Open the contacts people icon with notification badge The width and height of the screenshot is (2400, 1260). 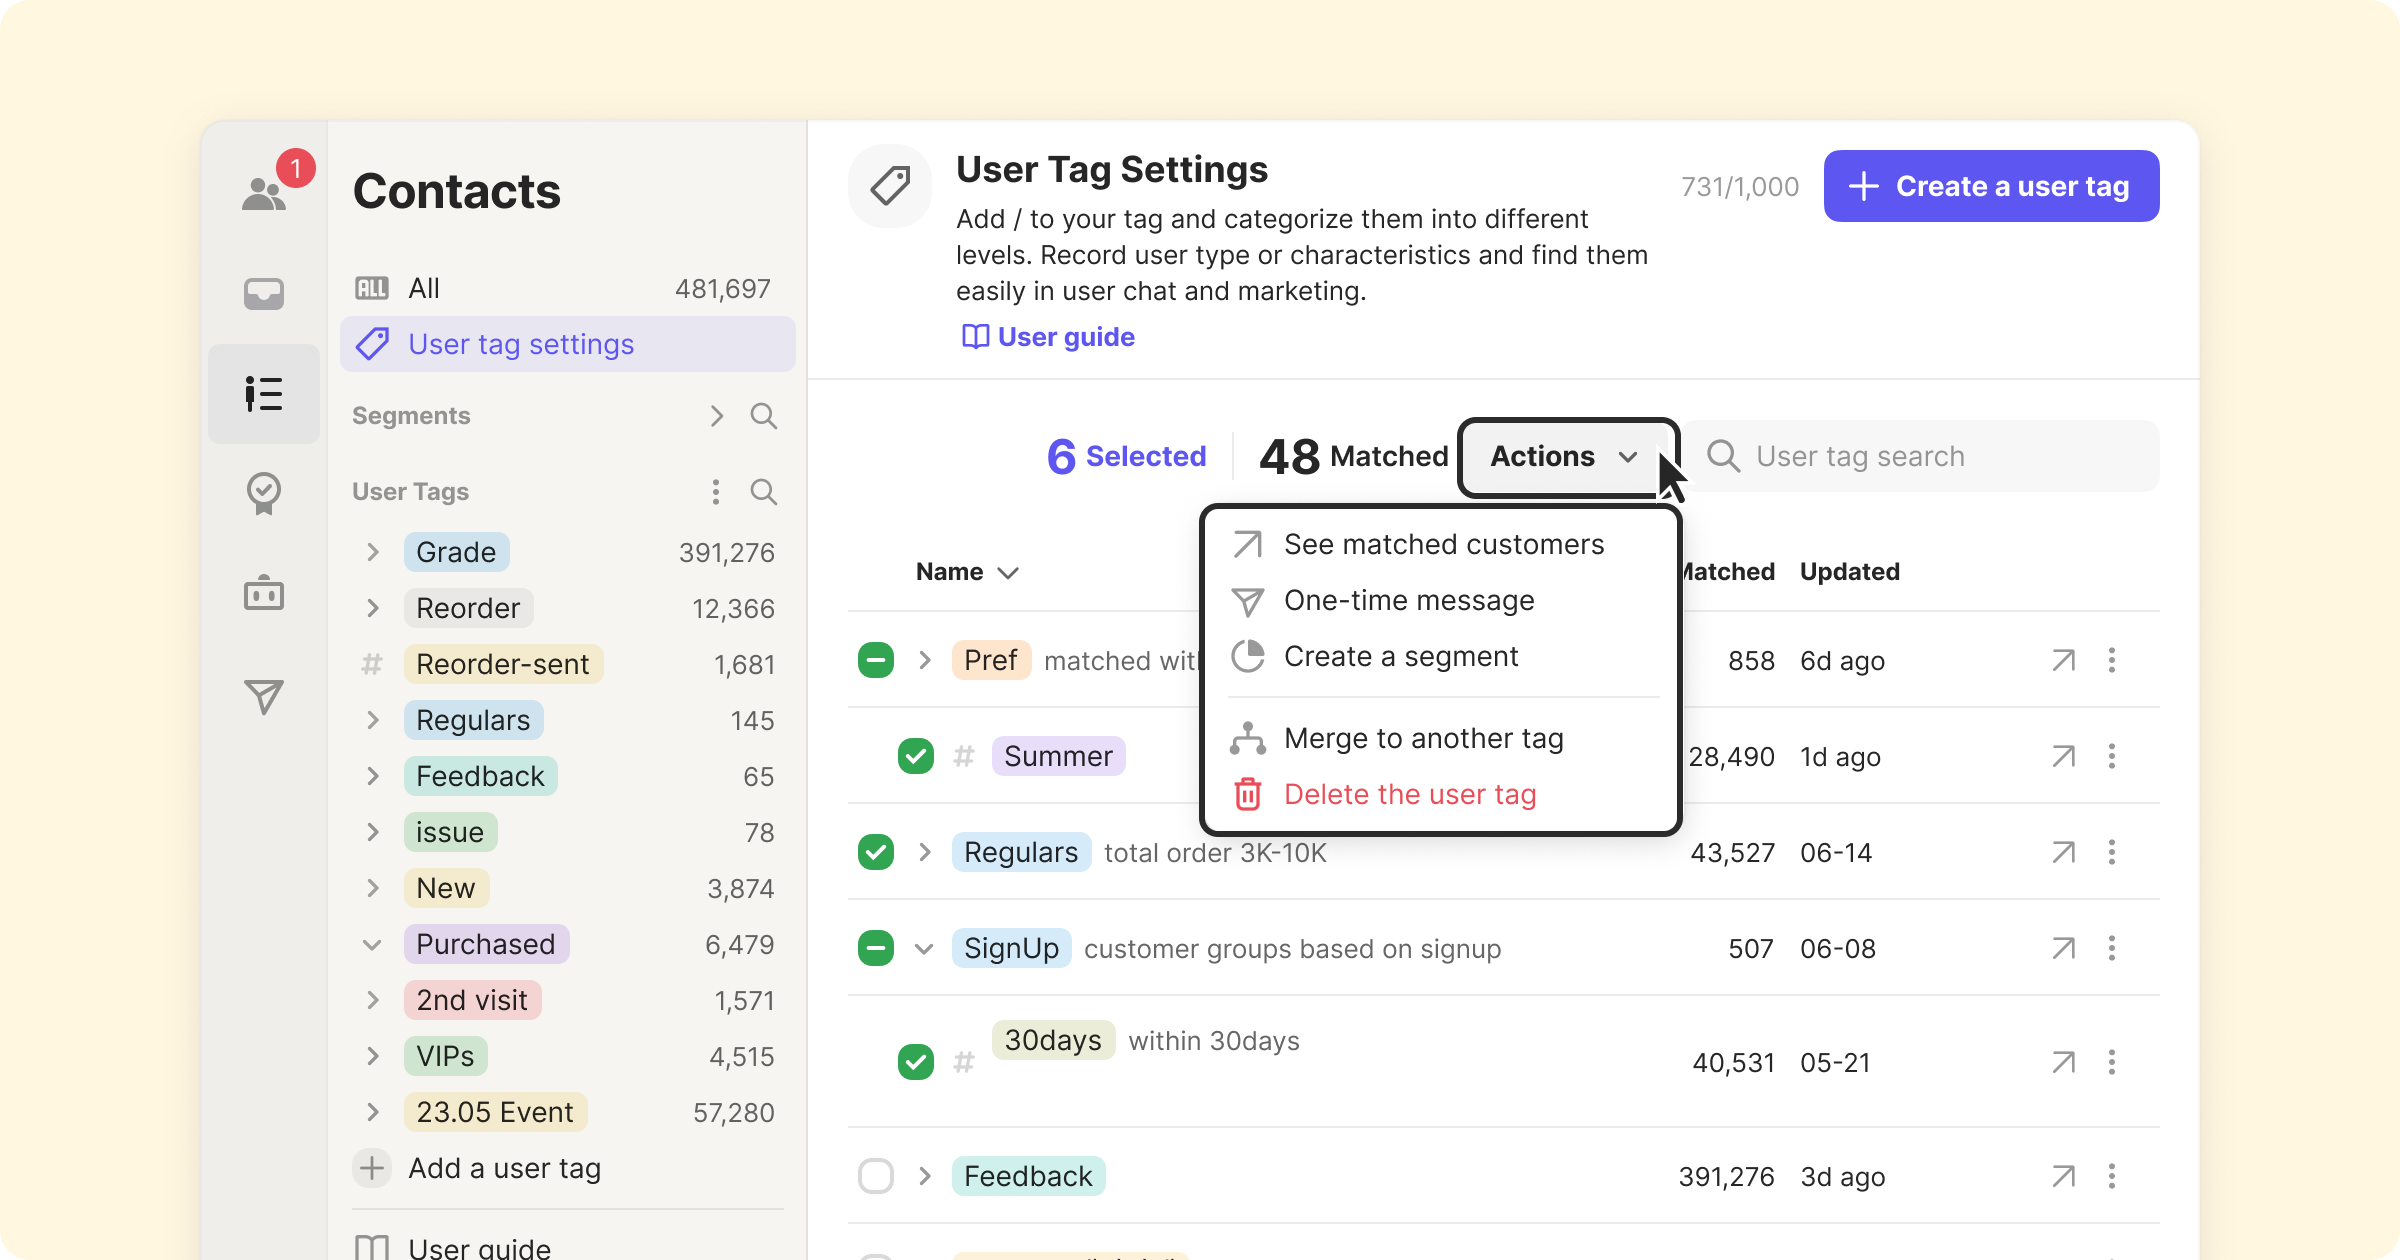(x=265, y=192)
